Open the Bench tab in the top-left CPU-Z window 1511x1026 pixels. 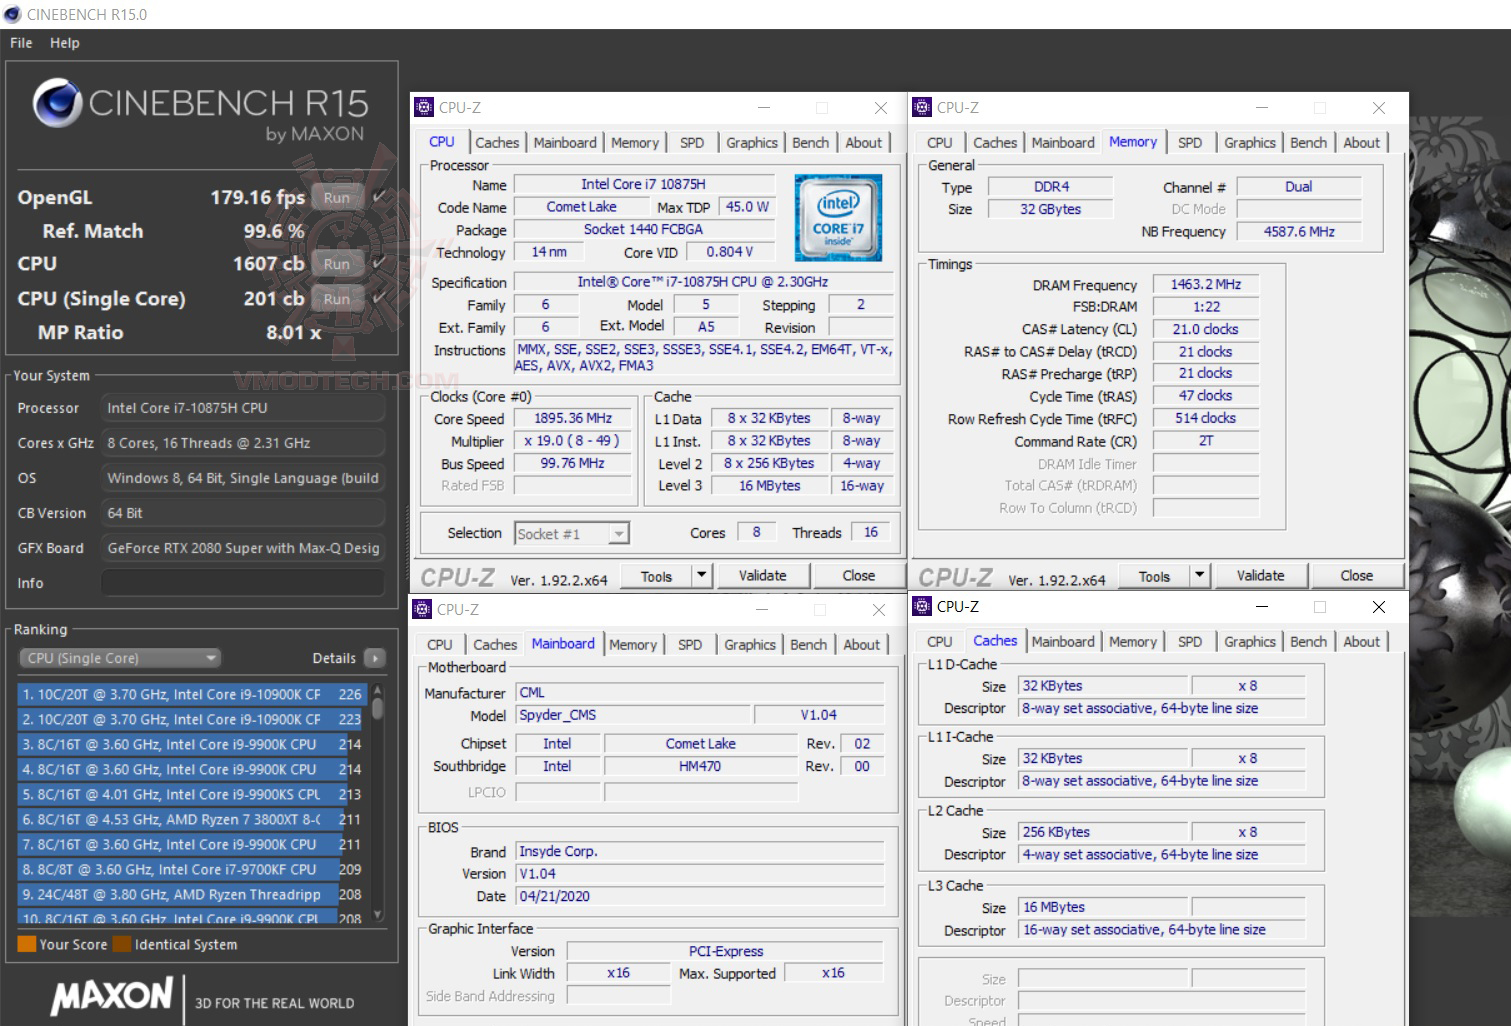pos(810,143)
